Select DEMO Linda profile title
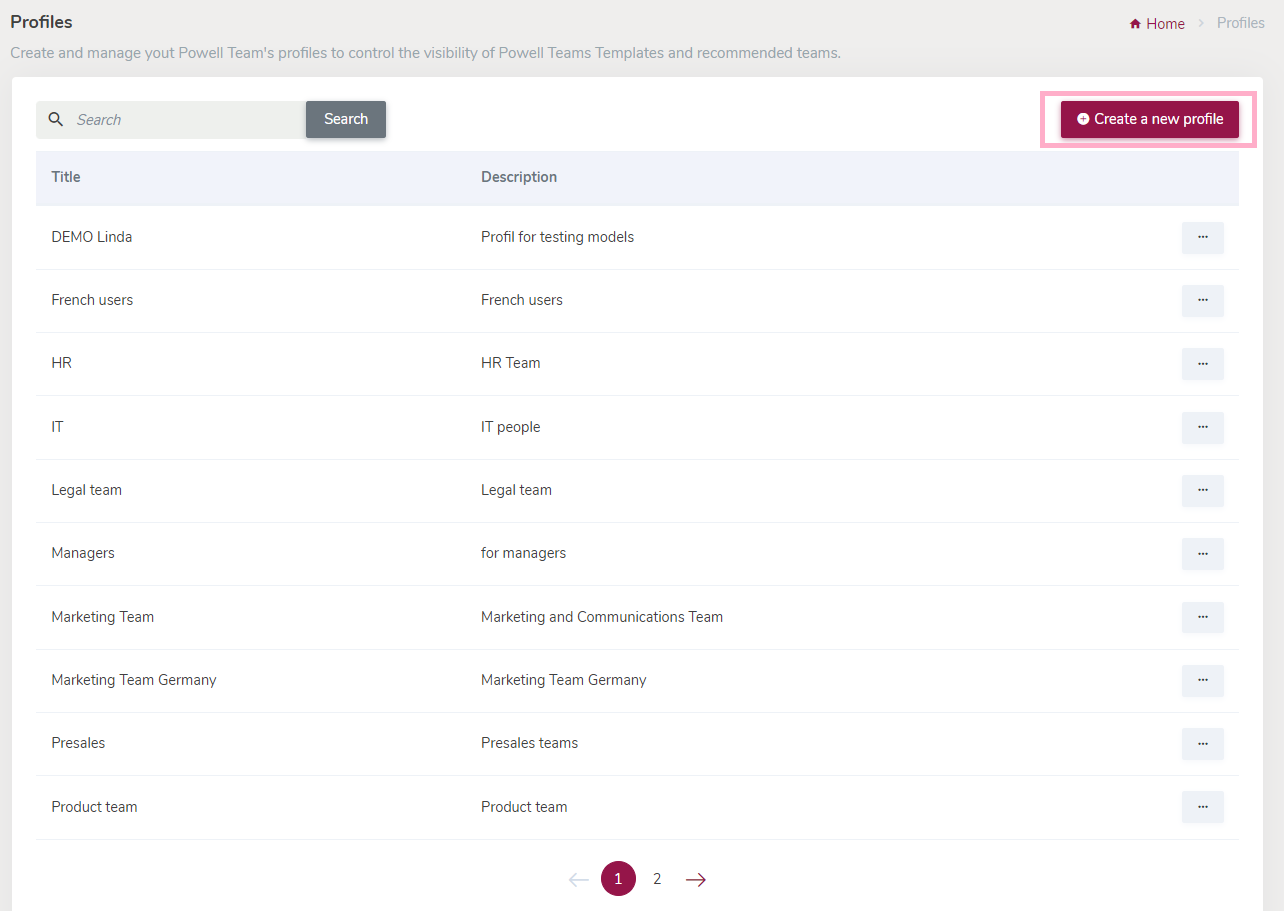Image resolution: width=1284 pixels, height=911 pixels. (x=92, y=237)
